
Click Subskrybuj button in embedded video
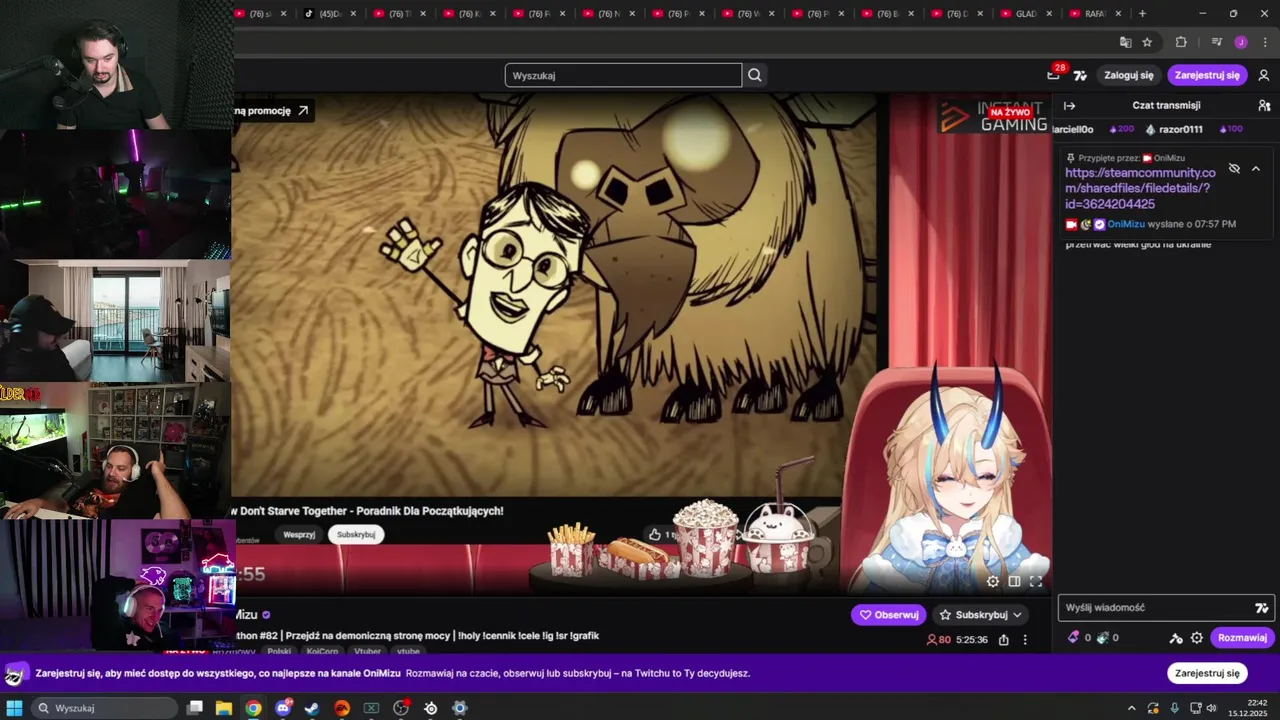pyautogui.click(x=356, y=535)
